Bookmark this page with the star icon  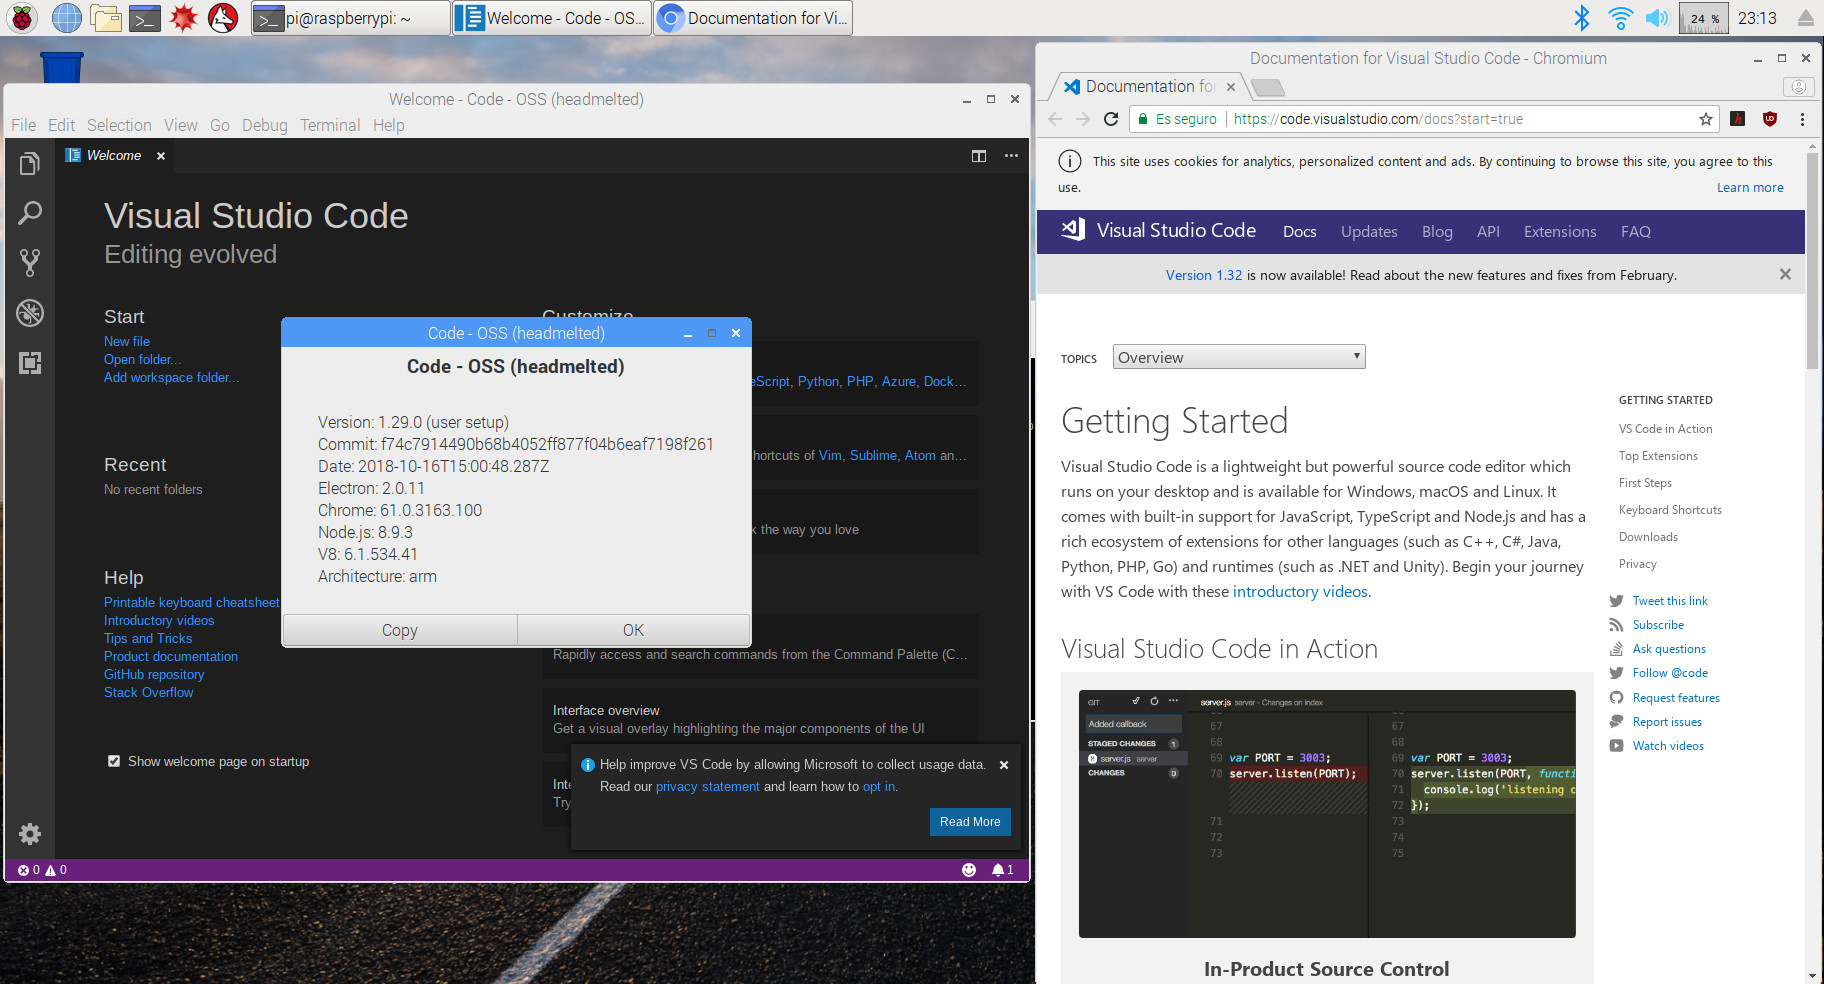coord(1705,119)
